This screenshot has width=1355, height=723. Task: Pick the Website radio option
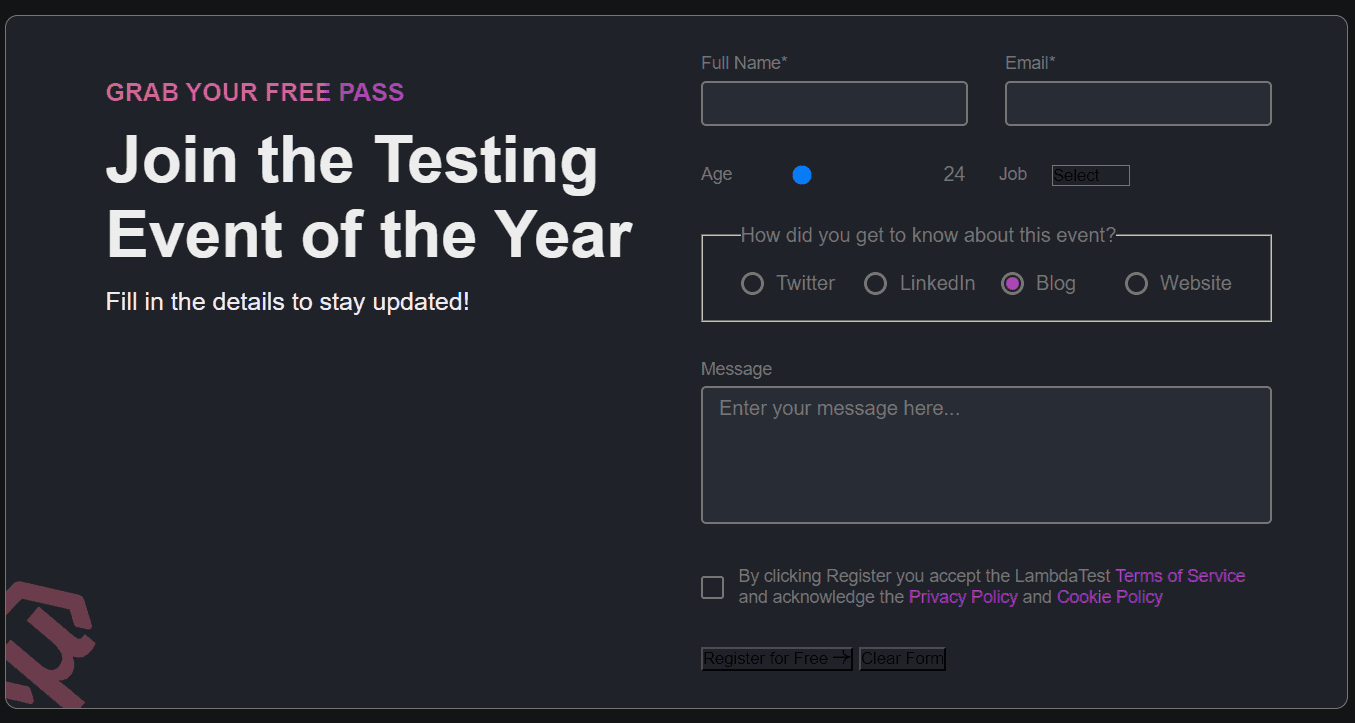tap(1136, 284)
